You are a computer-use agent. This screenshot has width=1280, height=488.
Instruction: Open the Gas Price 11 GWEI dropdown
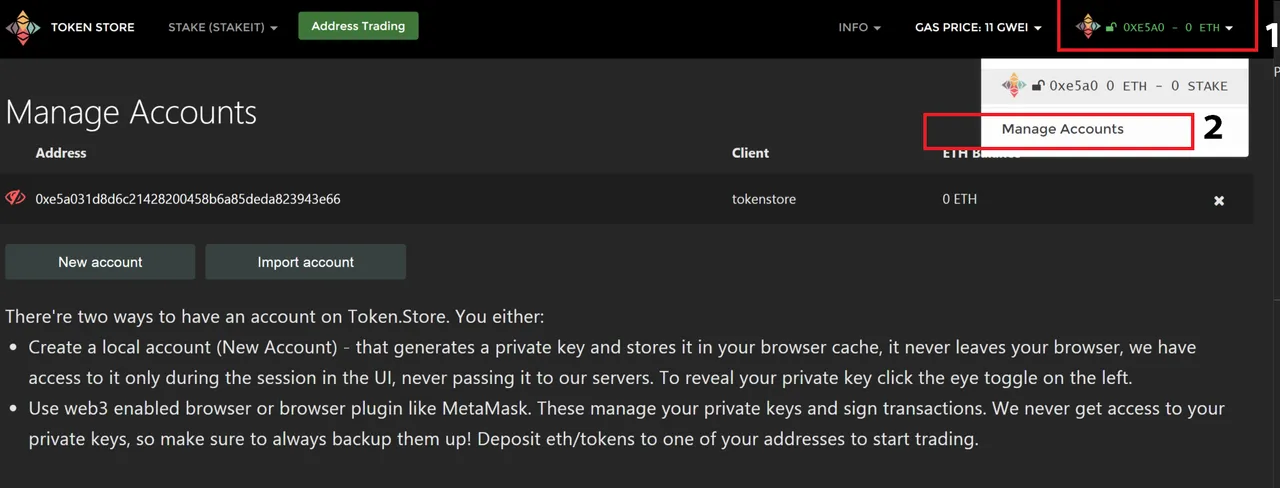point(979,27)
